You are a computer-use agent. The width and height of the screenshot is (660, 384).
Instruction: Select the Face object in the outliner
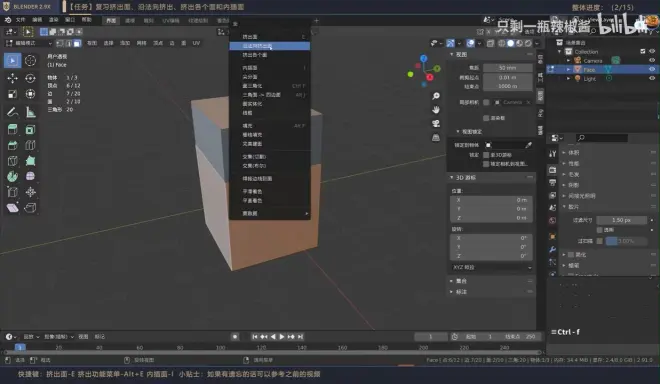(x=589, y=69)
